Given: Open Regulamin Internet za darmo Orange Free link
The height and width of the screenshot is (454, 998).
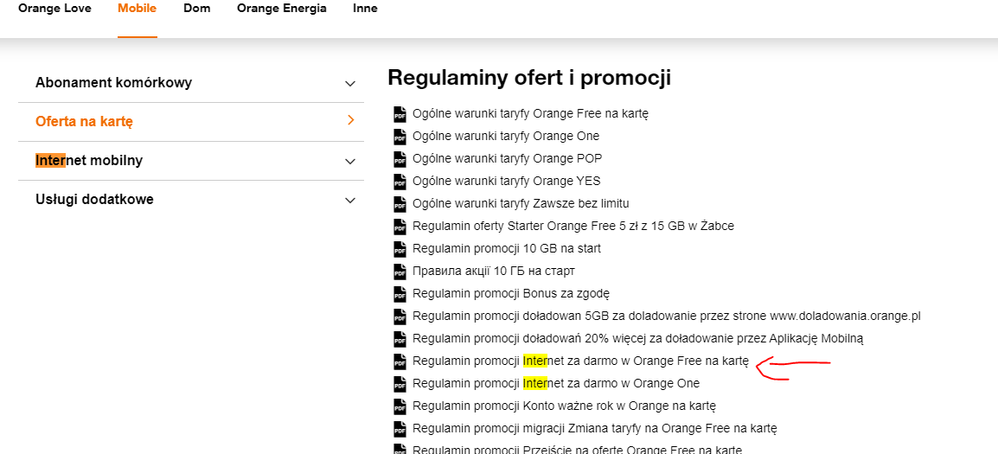Looking at the screenshot, I should (580, 361).
